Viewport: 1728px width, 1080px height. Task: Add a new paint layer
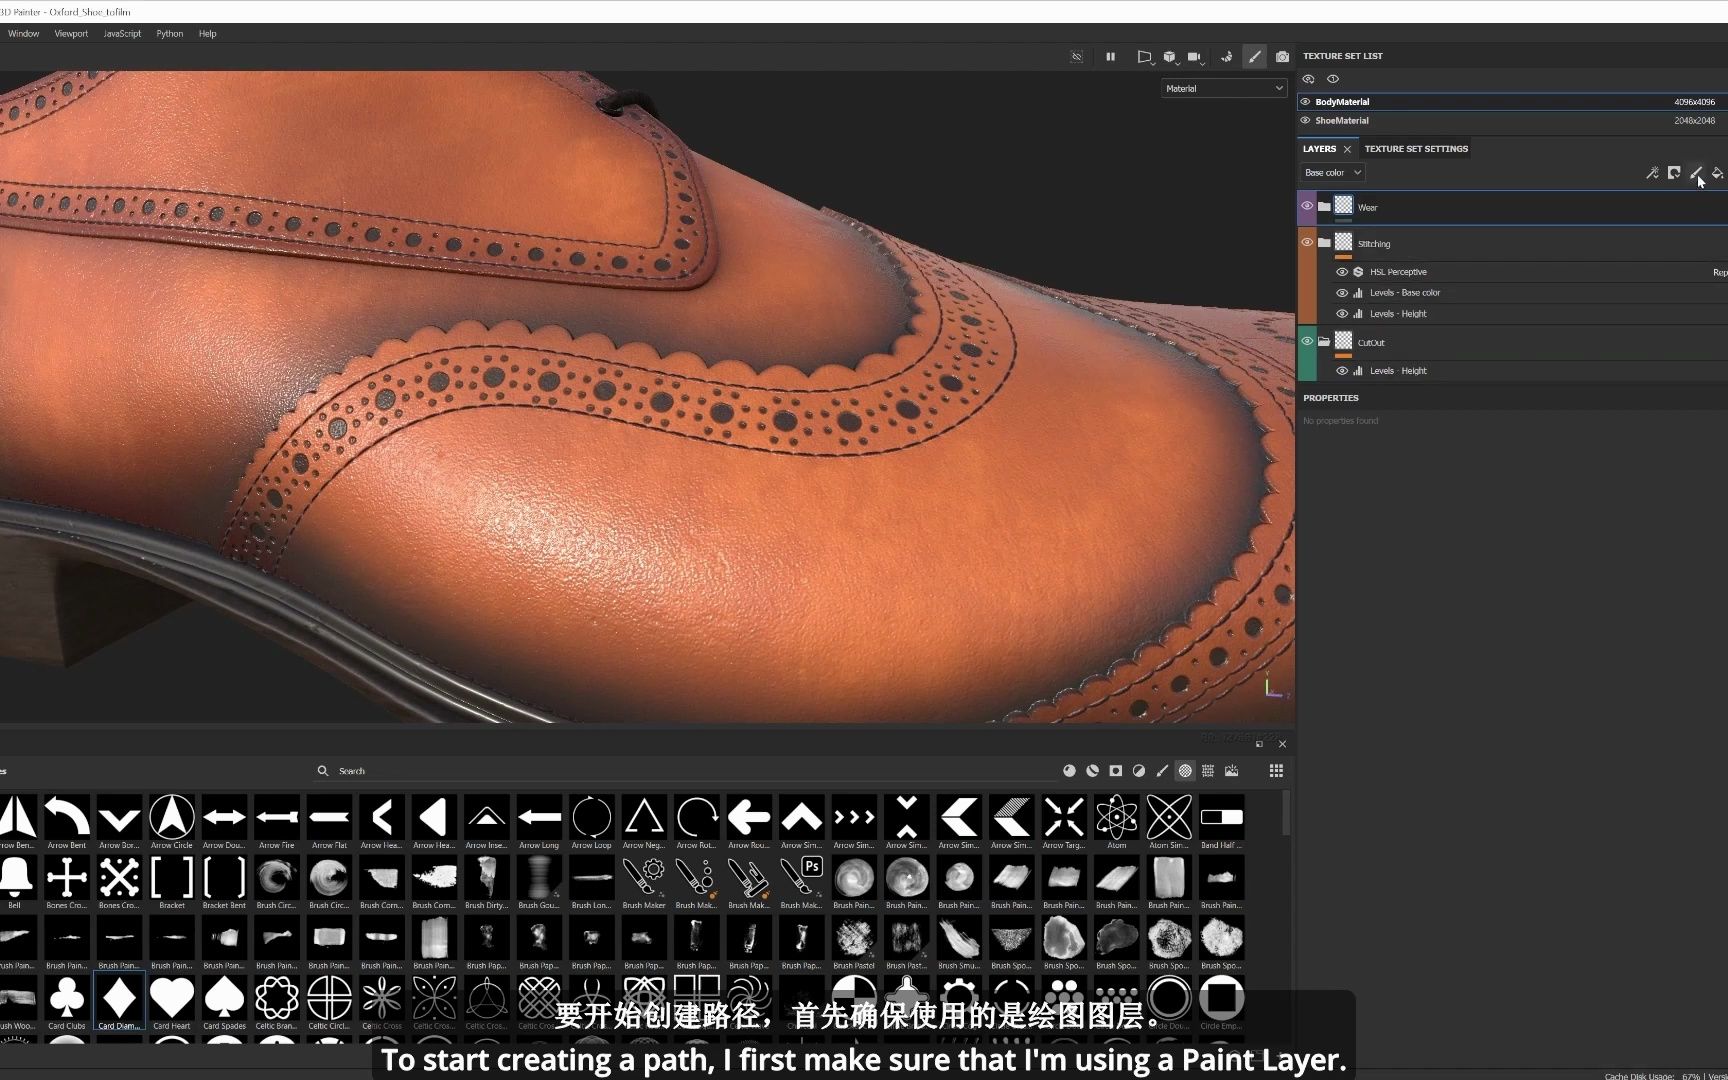click(x=1696, y=173)
